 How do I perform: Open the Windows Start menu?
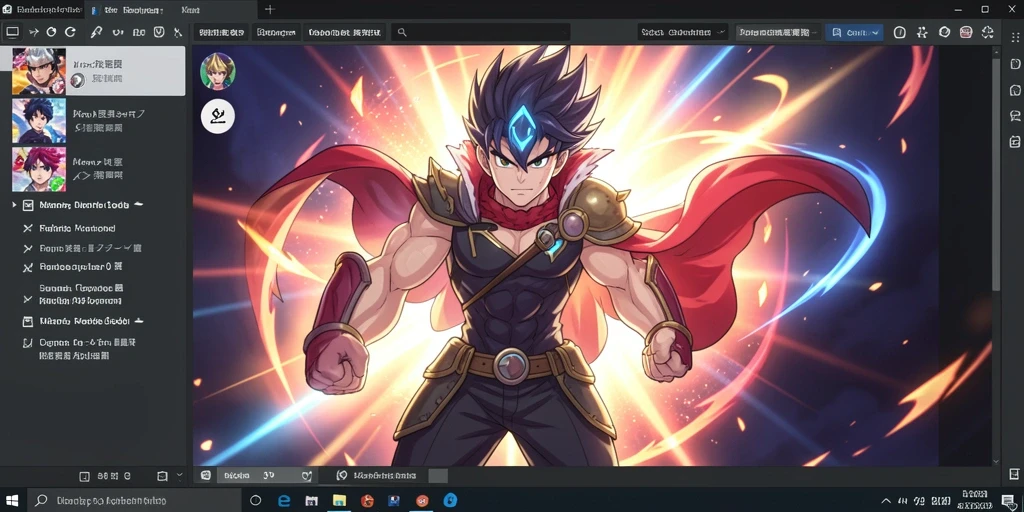click(13, 500)
